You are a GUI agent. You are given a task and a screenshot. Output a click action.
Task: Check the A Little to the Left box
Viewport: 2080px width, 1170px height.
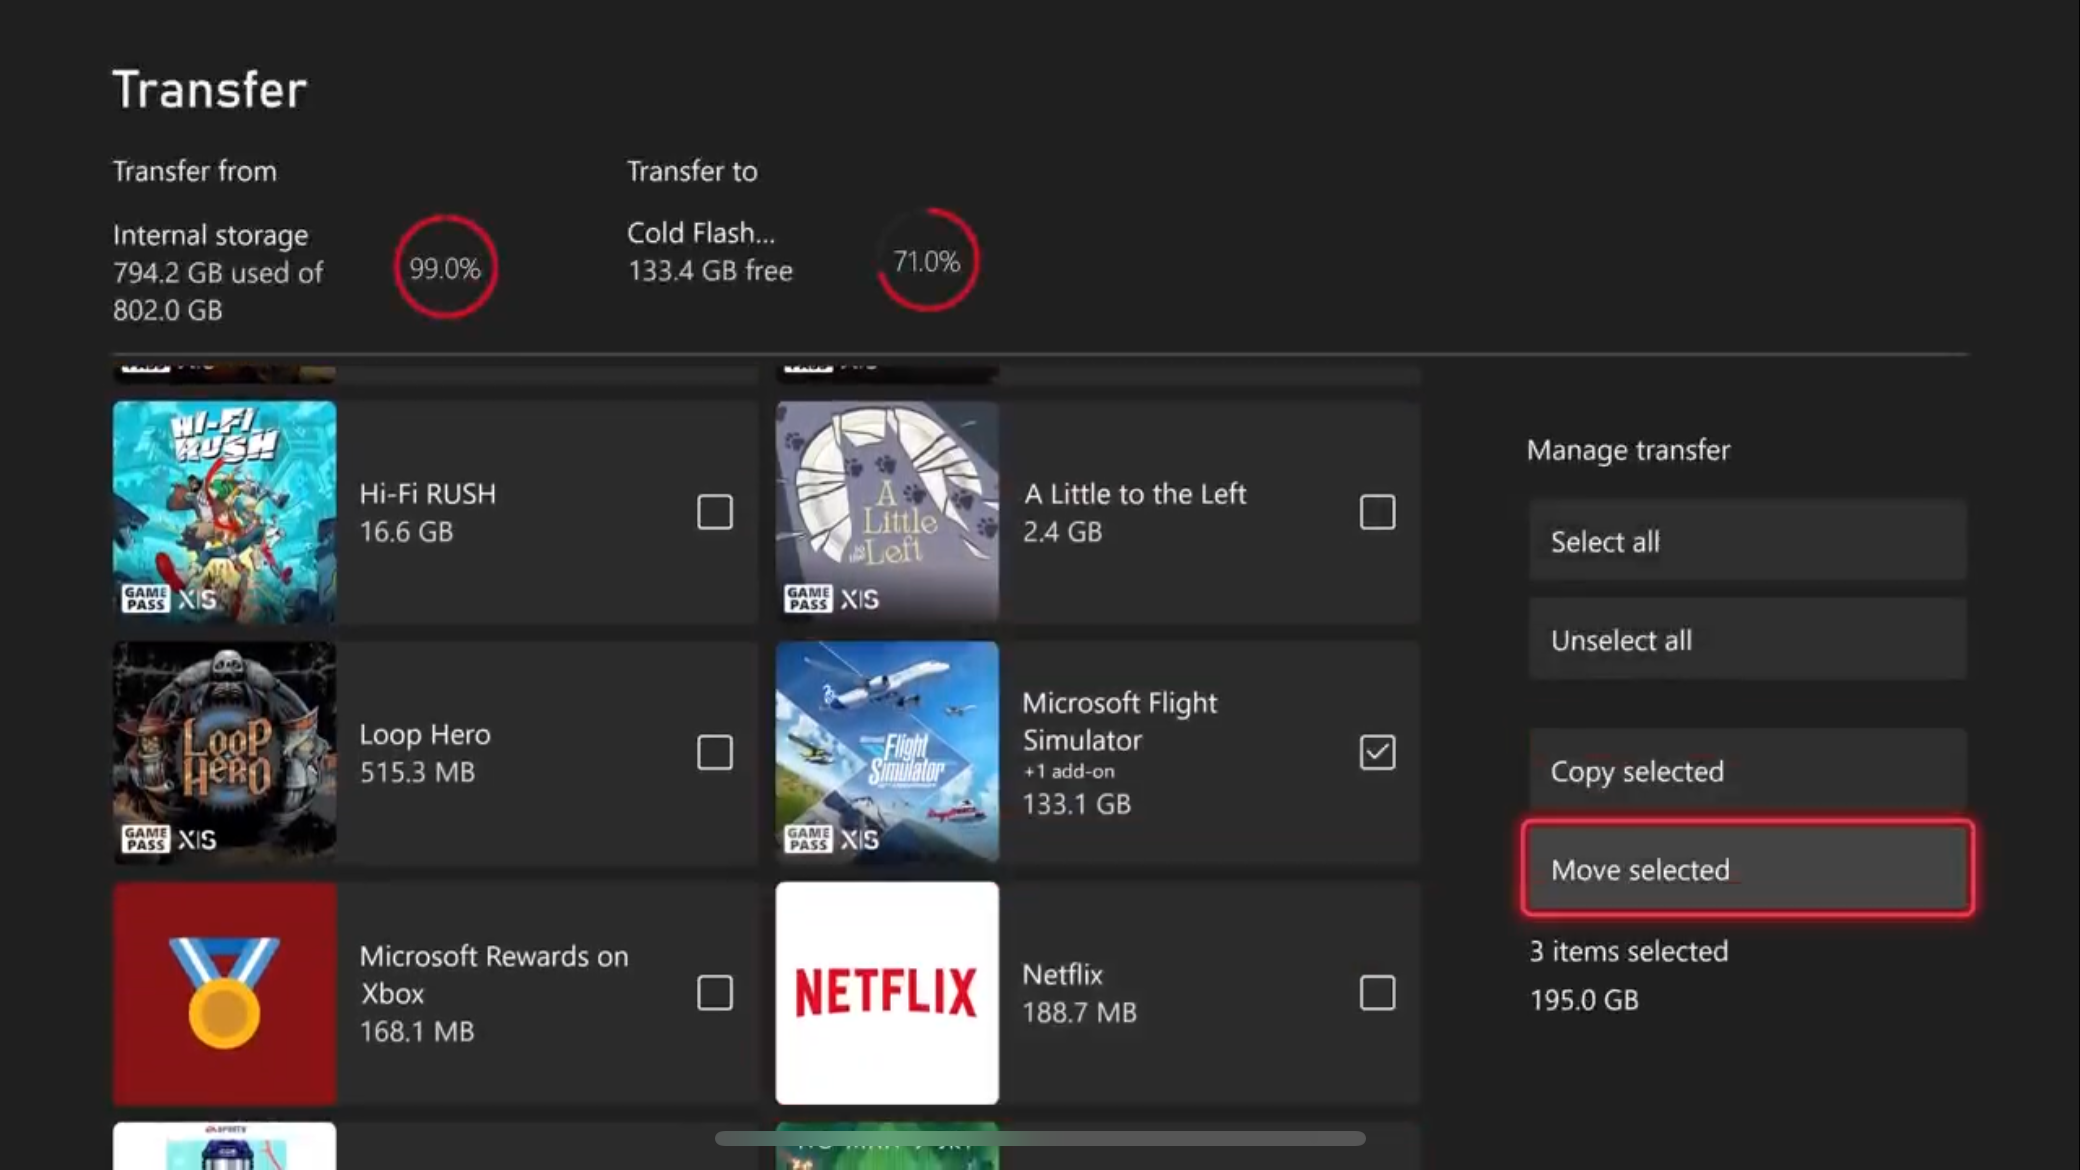(1377, 511)
